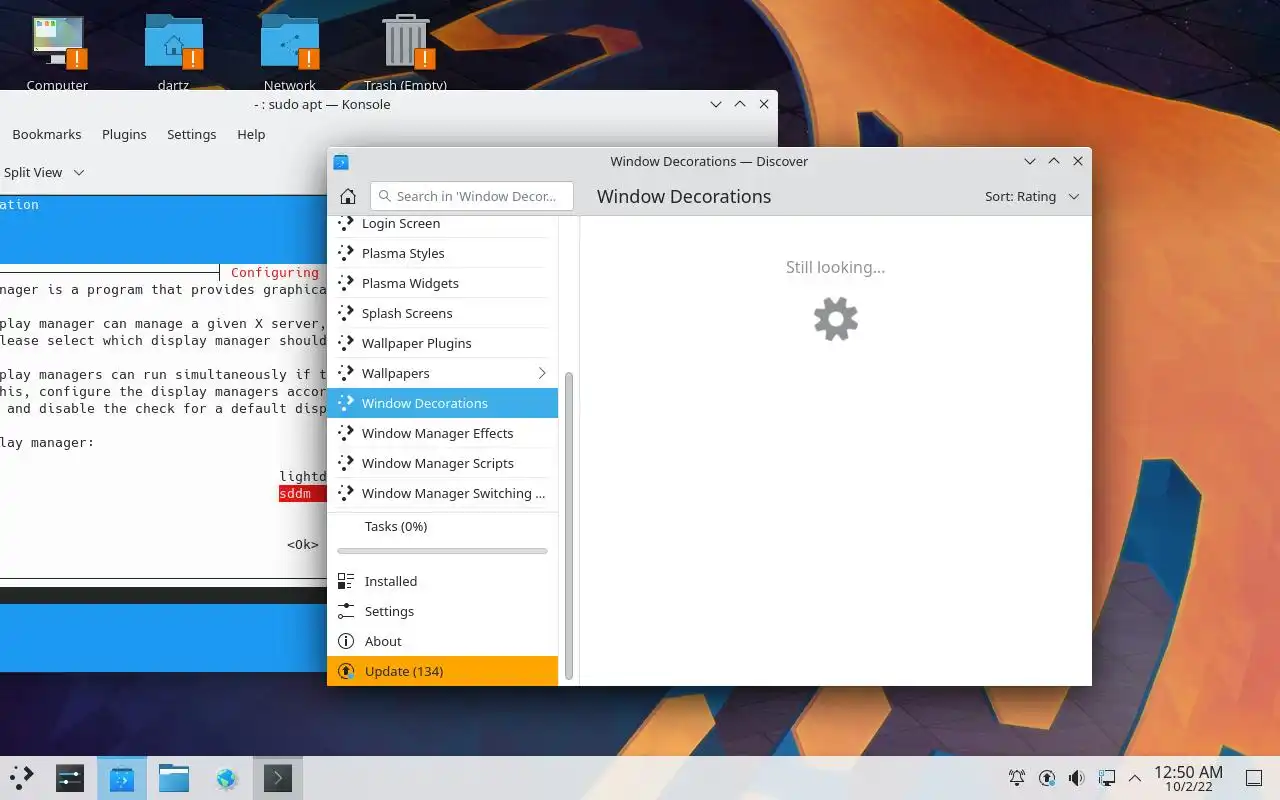This screenshot has width=1280, height=800.
Task: Select the Window Manager Scripts category
Action: (442, 463)
